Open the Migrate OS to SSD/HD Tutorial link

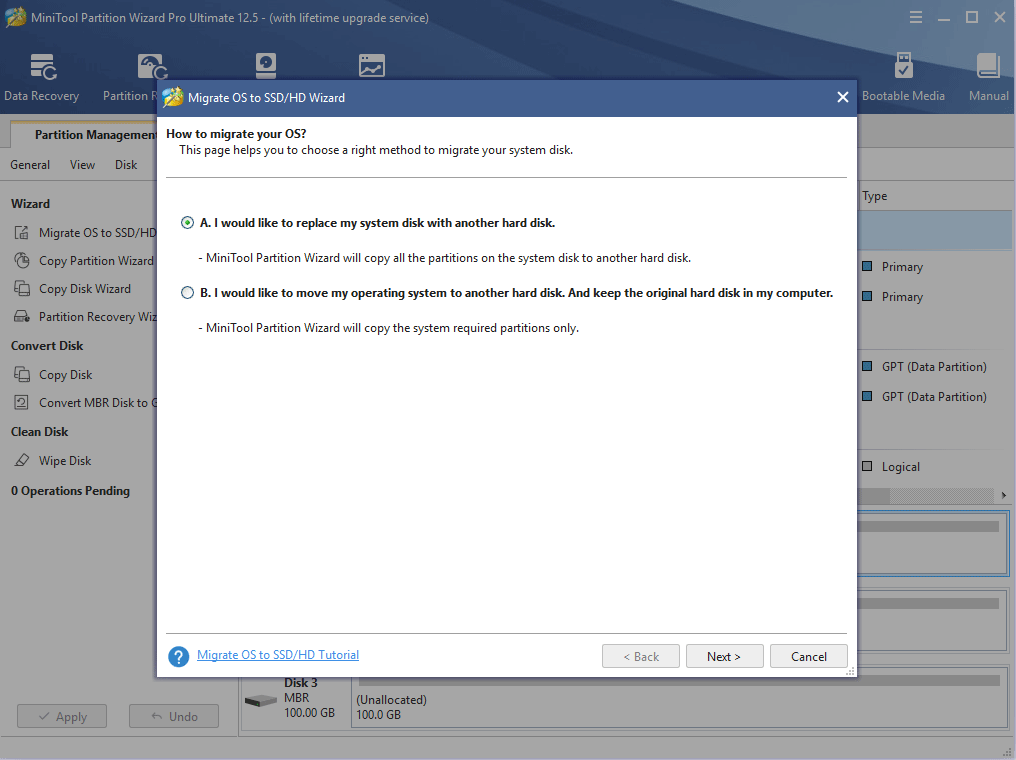[x=278, y=655]
